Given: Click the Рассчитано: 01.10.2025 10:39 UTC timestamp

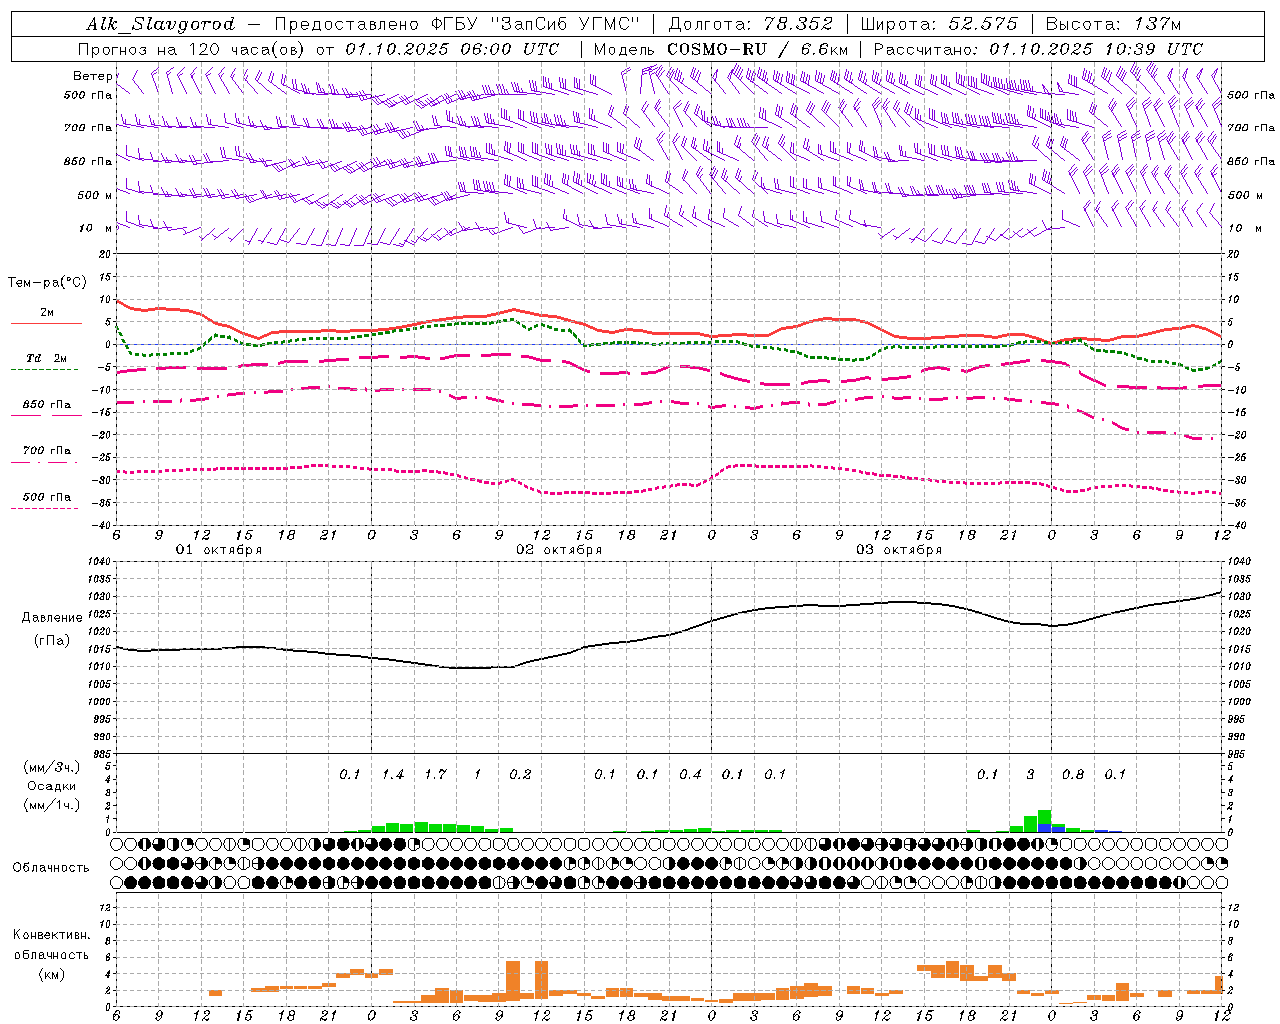Looking at the screenshot, I should [x=1038, y=49].
